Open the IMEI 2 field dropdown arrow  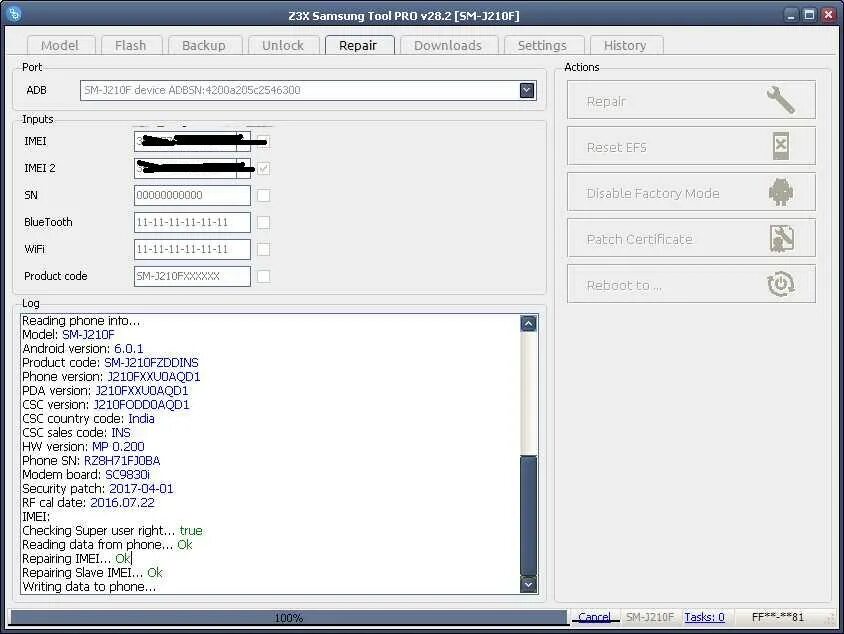coord(243,168)
